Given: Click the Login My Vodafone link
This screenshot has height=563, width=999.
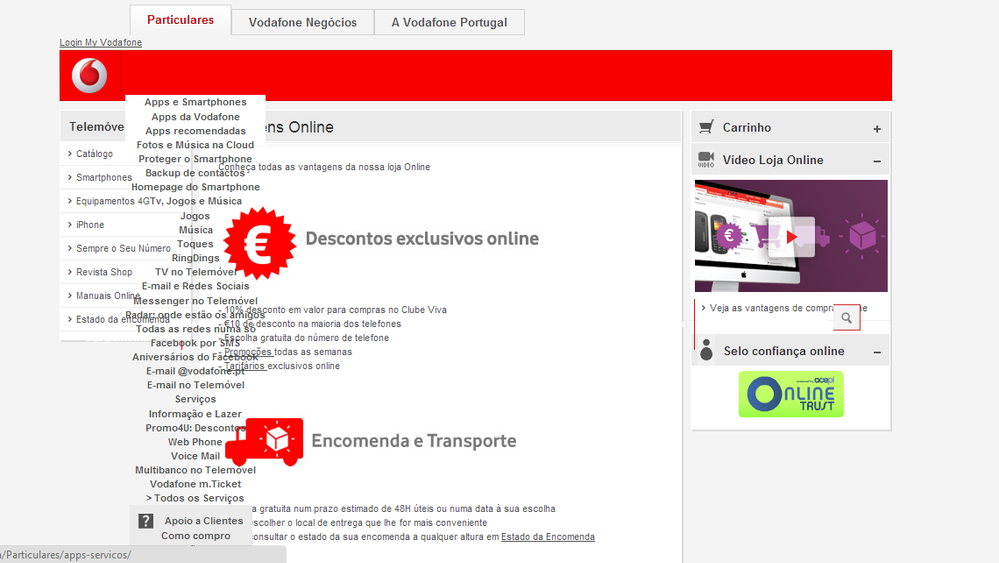Looking at the screenshot, I should (x=101, y=42).
